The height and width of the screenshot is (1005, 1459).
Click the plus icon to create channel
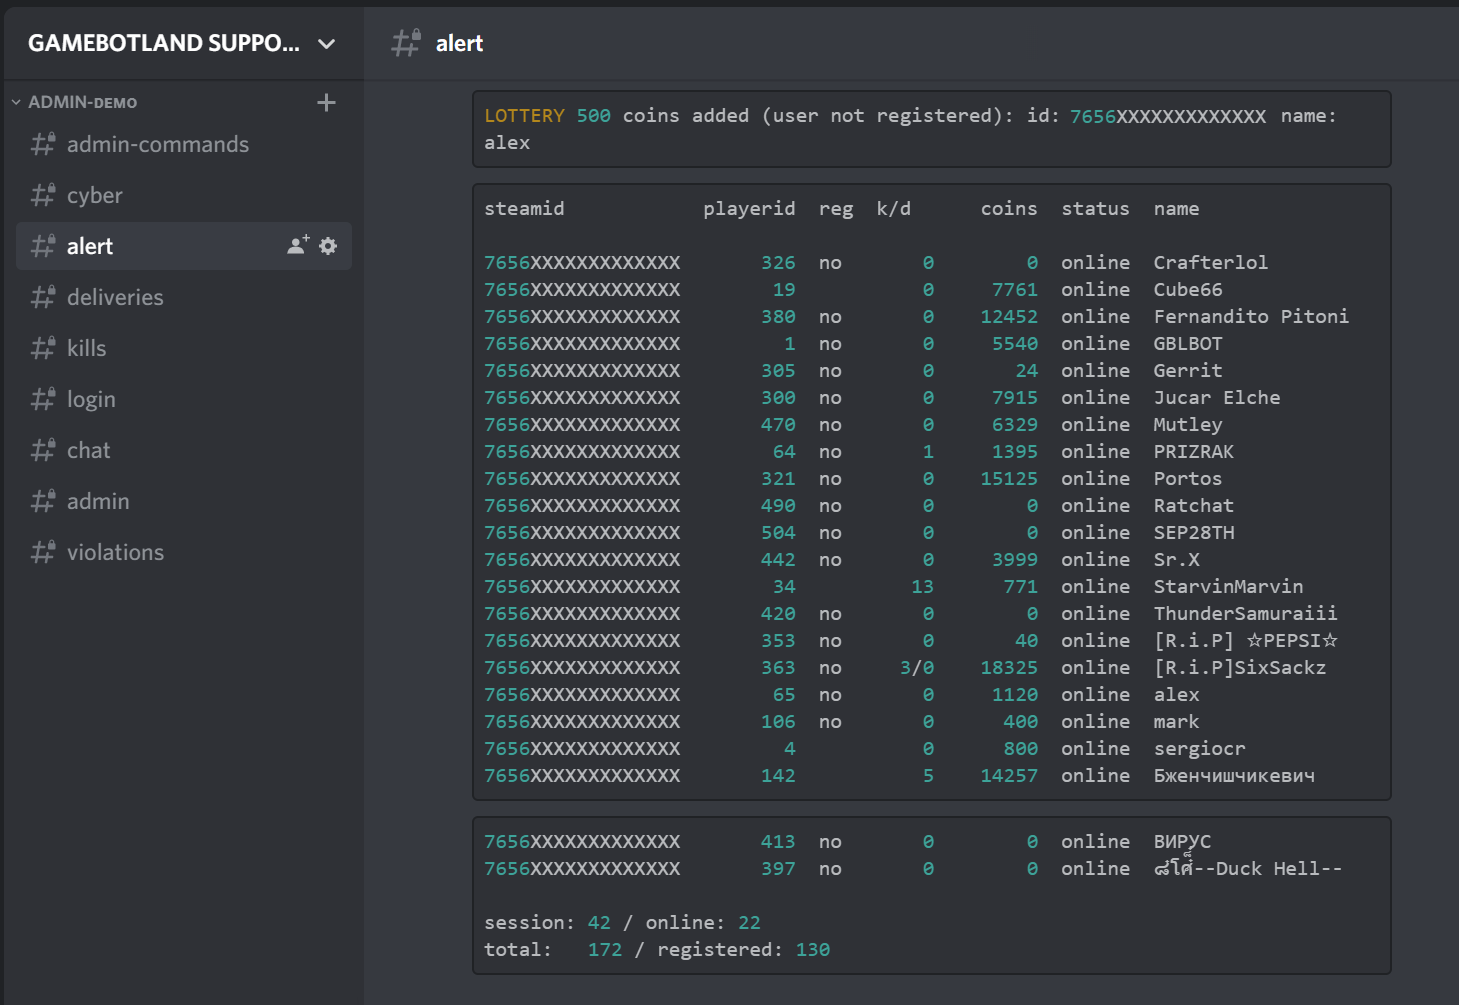tap(326, 102)
